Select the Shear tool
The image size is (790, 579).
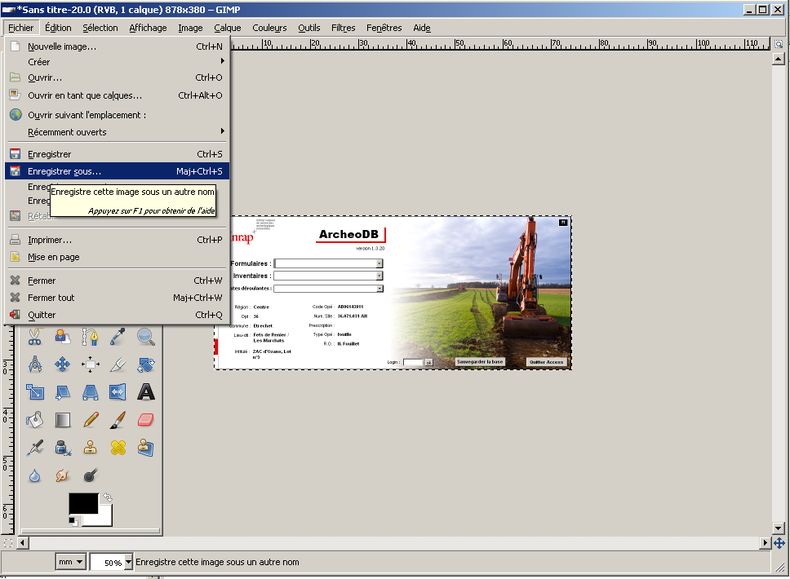tap(62, 392)
